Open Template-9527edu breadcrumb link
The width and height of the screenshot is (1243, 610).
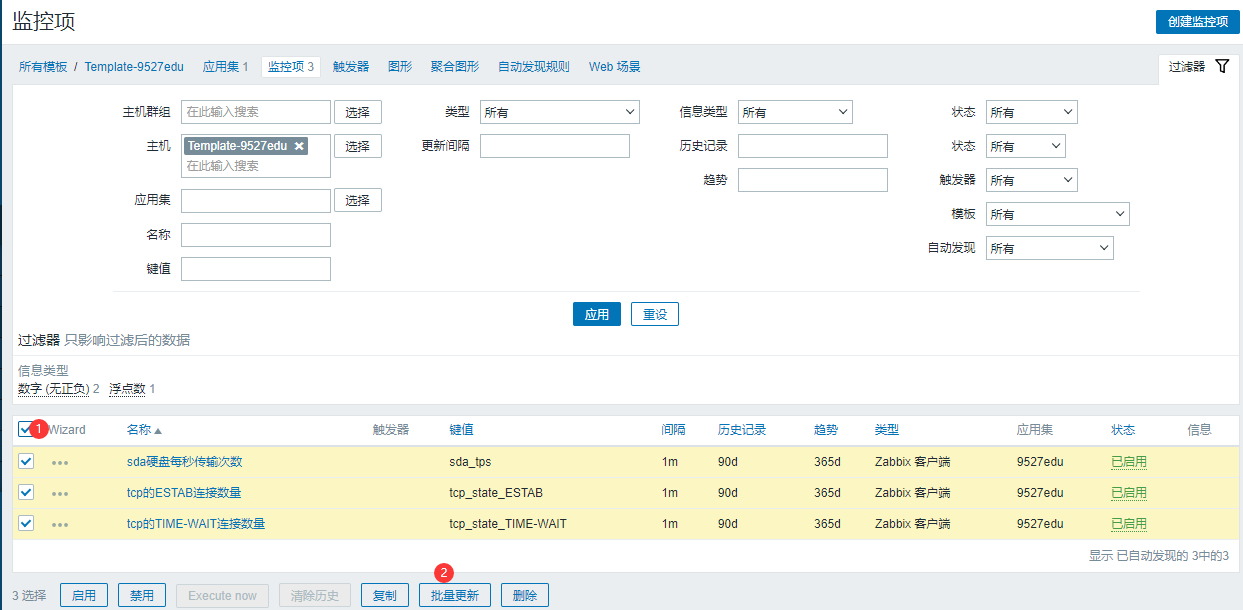pos(134,67)
